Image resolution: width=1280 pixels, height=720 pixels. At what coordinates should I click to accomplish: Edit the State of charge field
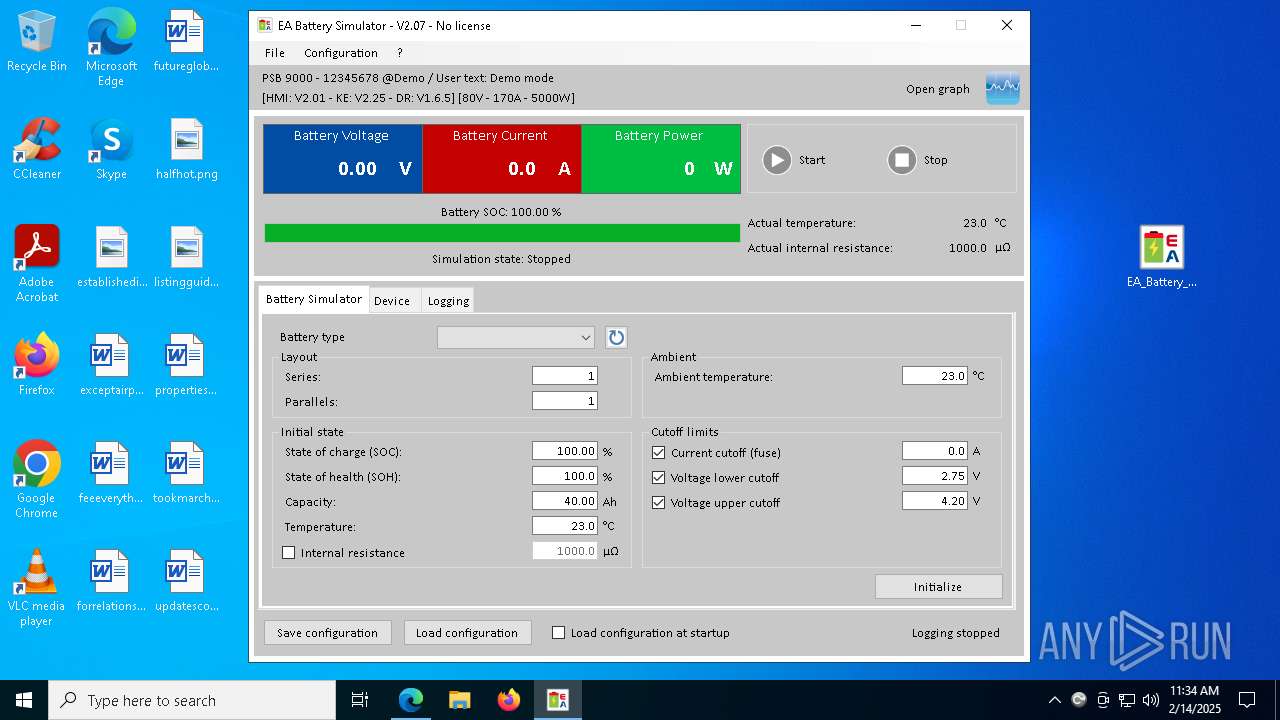pos(565,451)
